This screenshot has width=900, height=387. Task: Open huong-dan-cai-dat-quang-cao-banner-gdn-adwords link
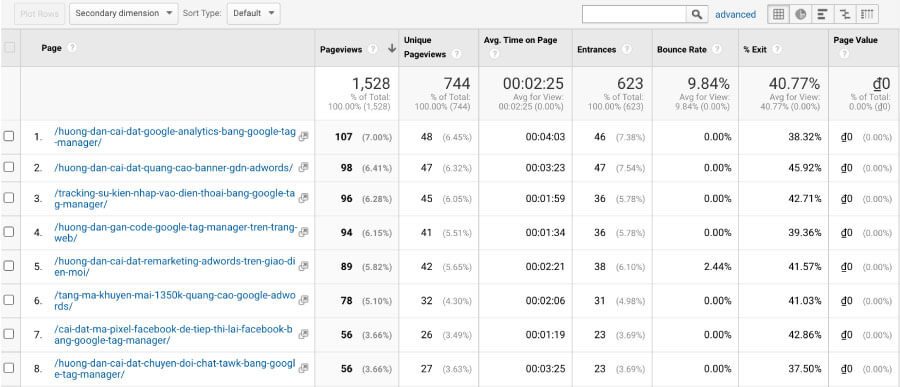173,168
